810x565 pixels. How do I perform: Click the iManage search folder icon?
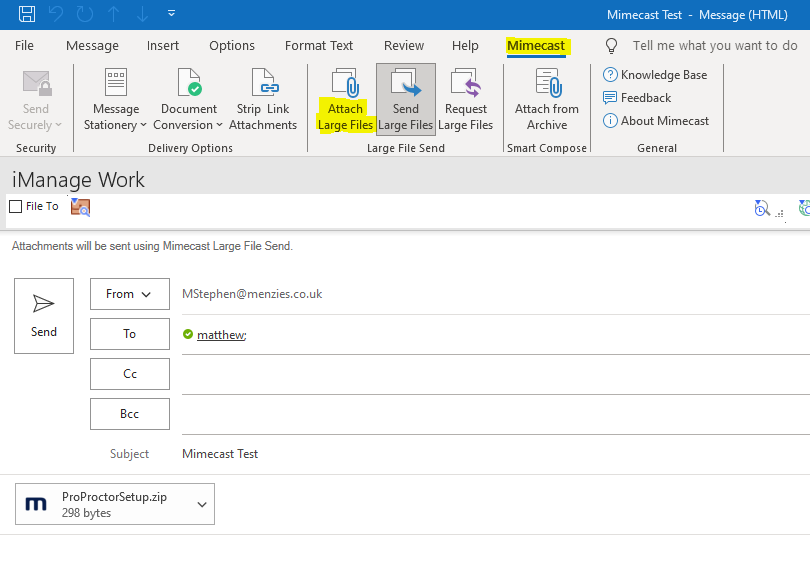[80, 207]
